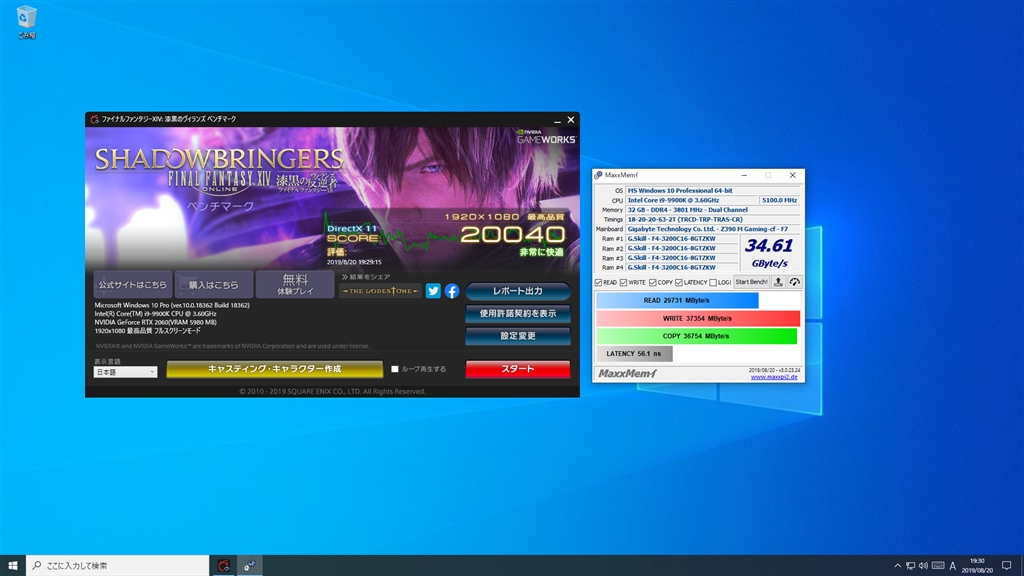This screenshot has width=1024, height=576.
Task: Open the Recycle Bin desktop icon
Action: (26, 22)
